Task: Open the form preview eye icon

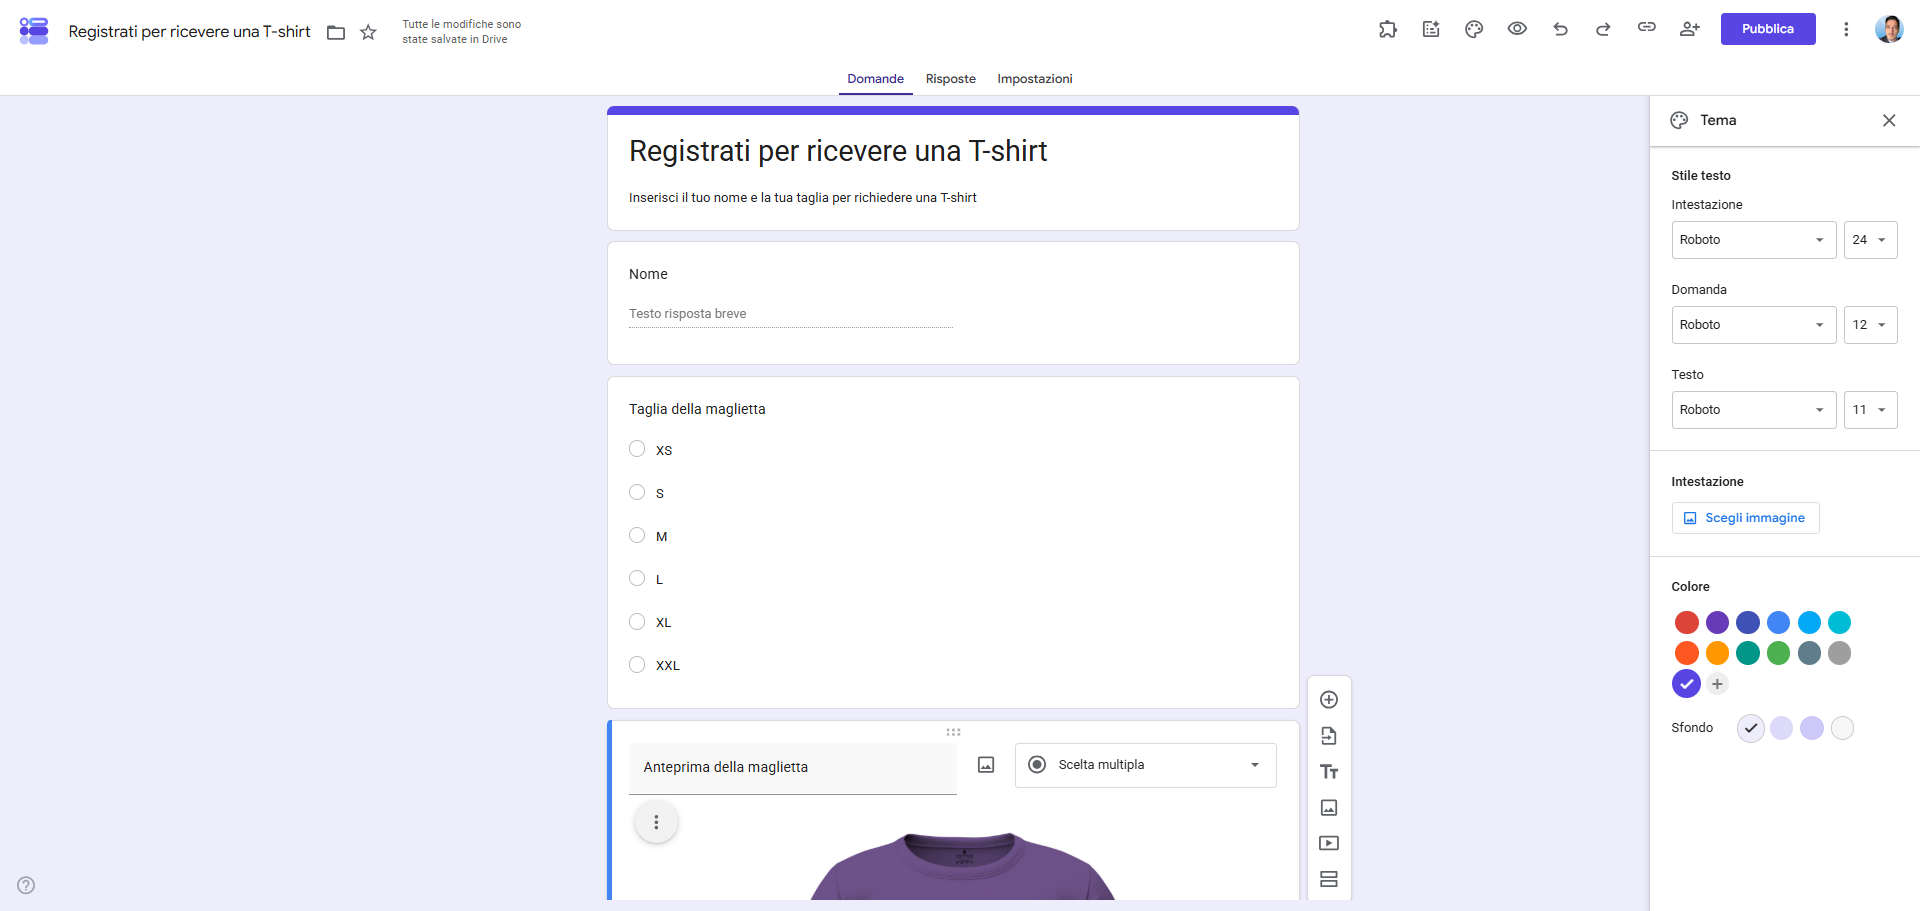Action: click(1517, 29)
